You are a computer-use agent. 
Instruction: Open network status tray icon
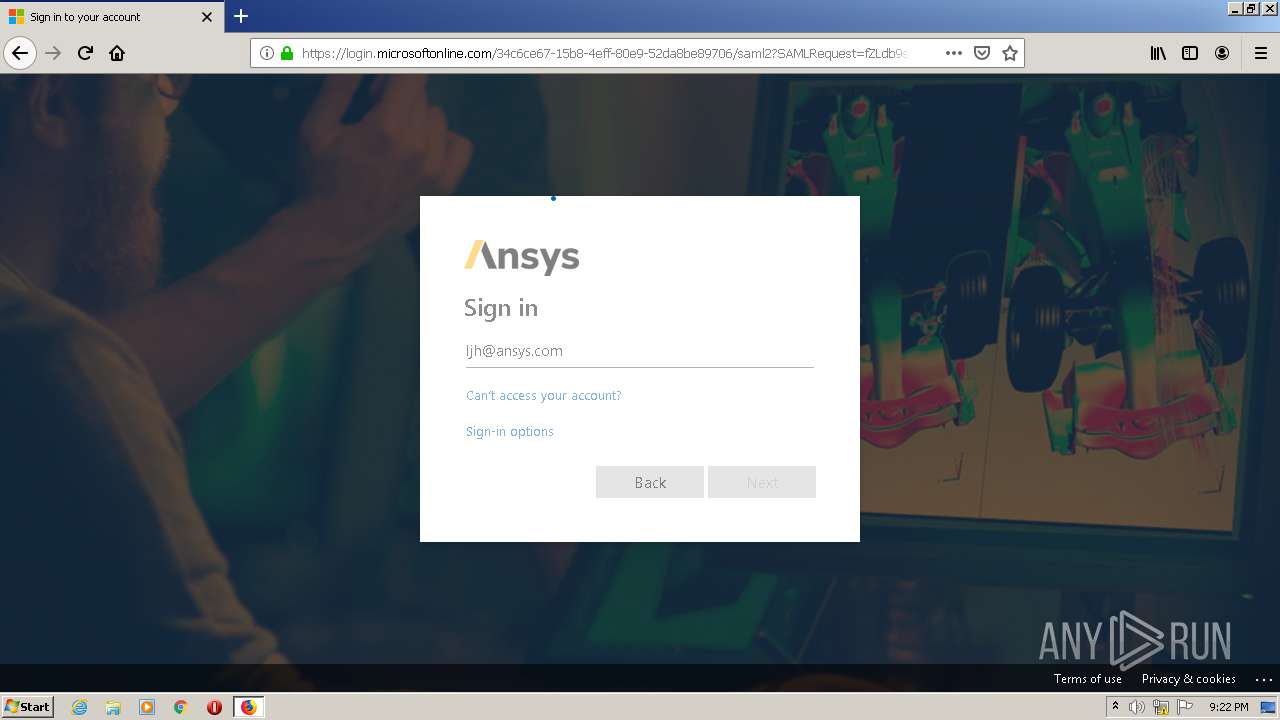pyautogui.click(x=1161, y=707)
